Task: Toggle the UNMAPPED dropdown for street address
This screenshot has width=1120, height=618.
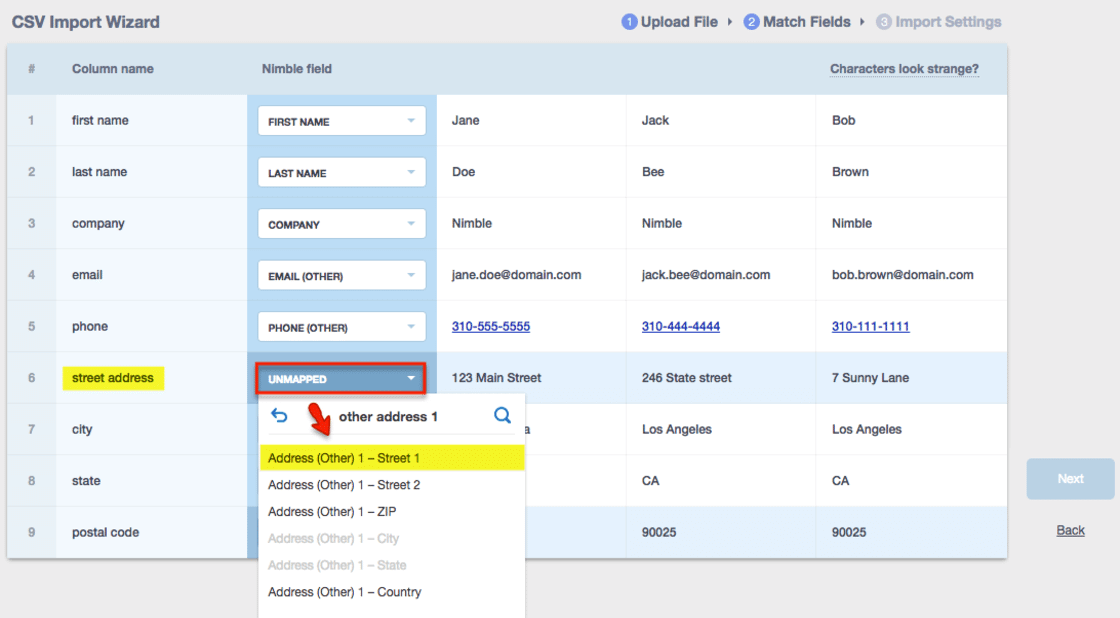Action: 341,379
